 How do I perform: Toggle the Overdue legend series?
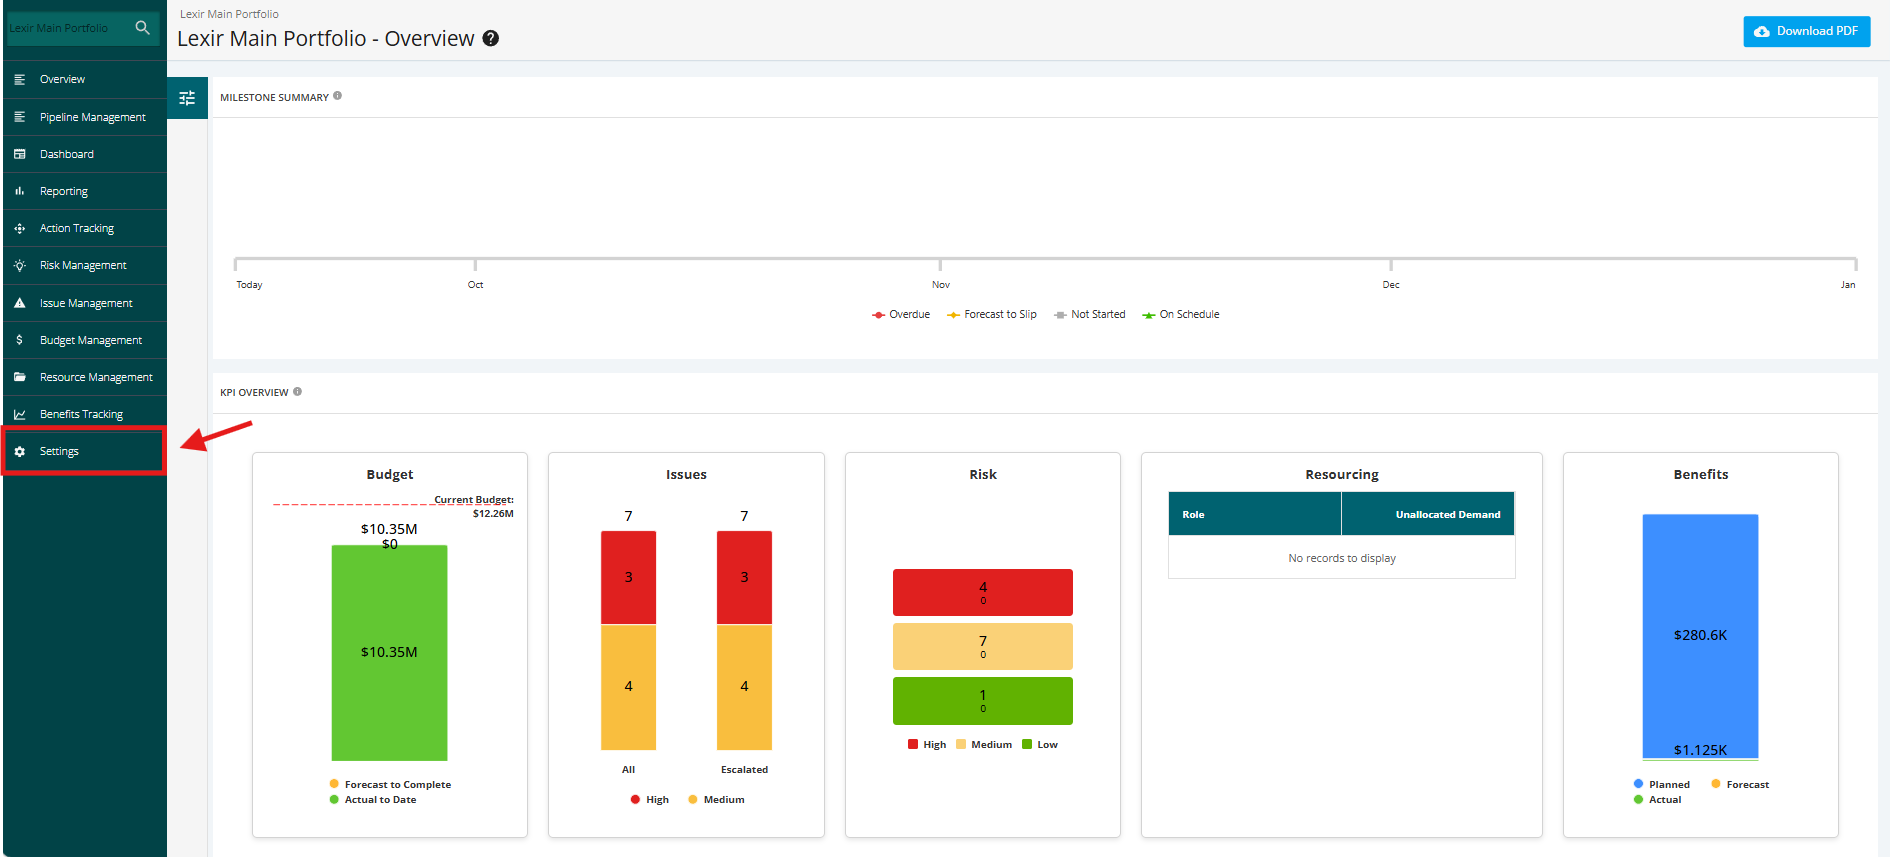[x=901, y=314]
